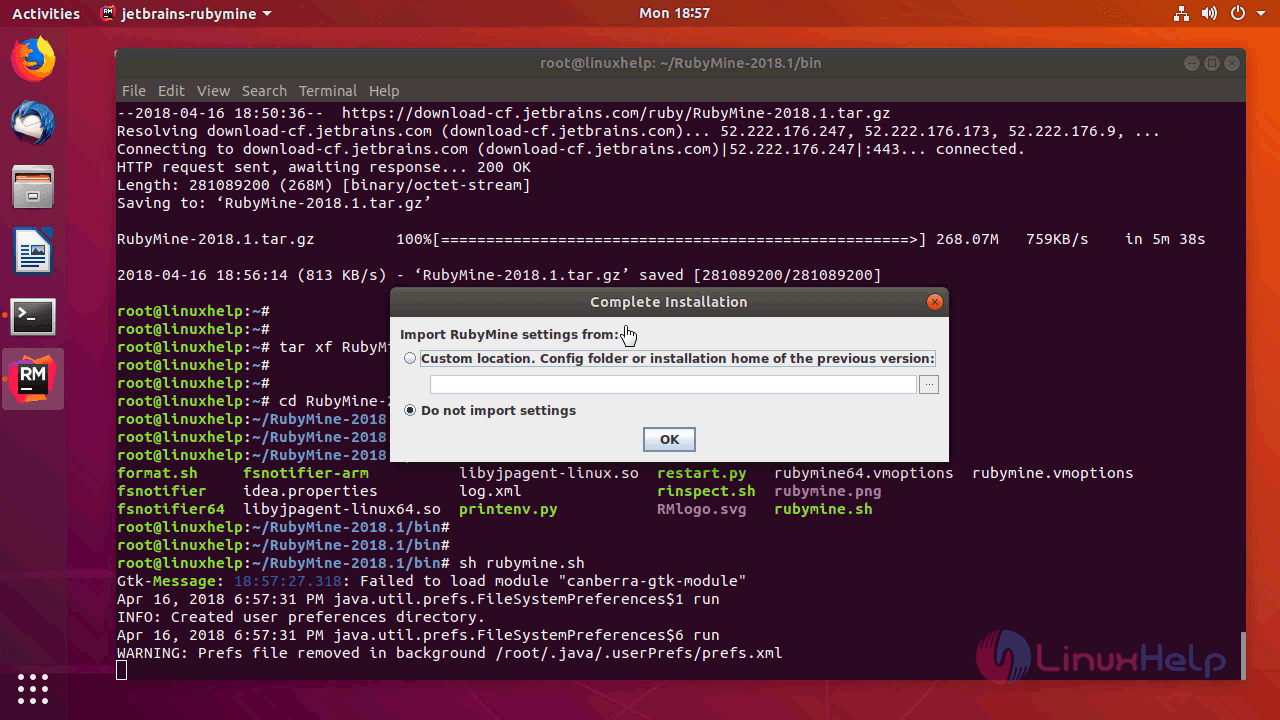Click RMlogo.svg in terminal listing
The height and width of the screenshot is (720, 1280).
coord(701,509)
